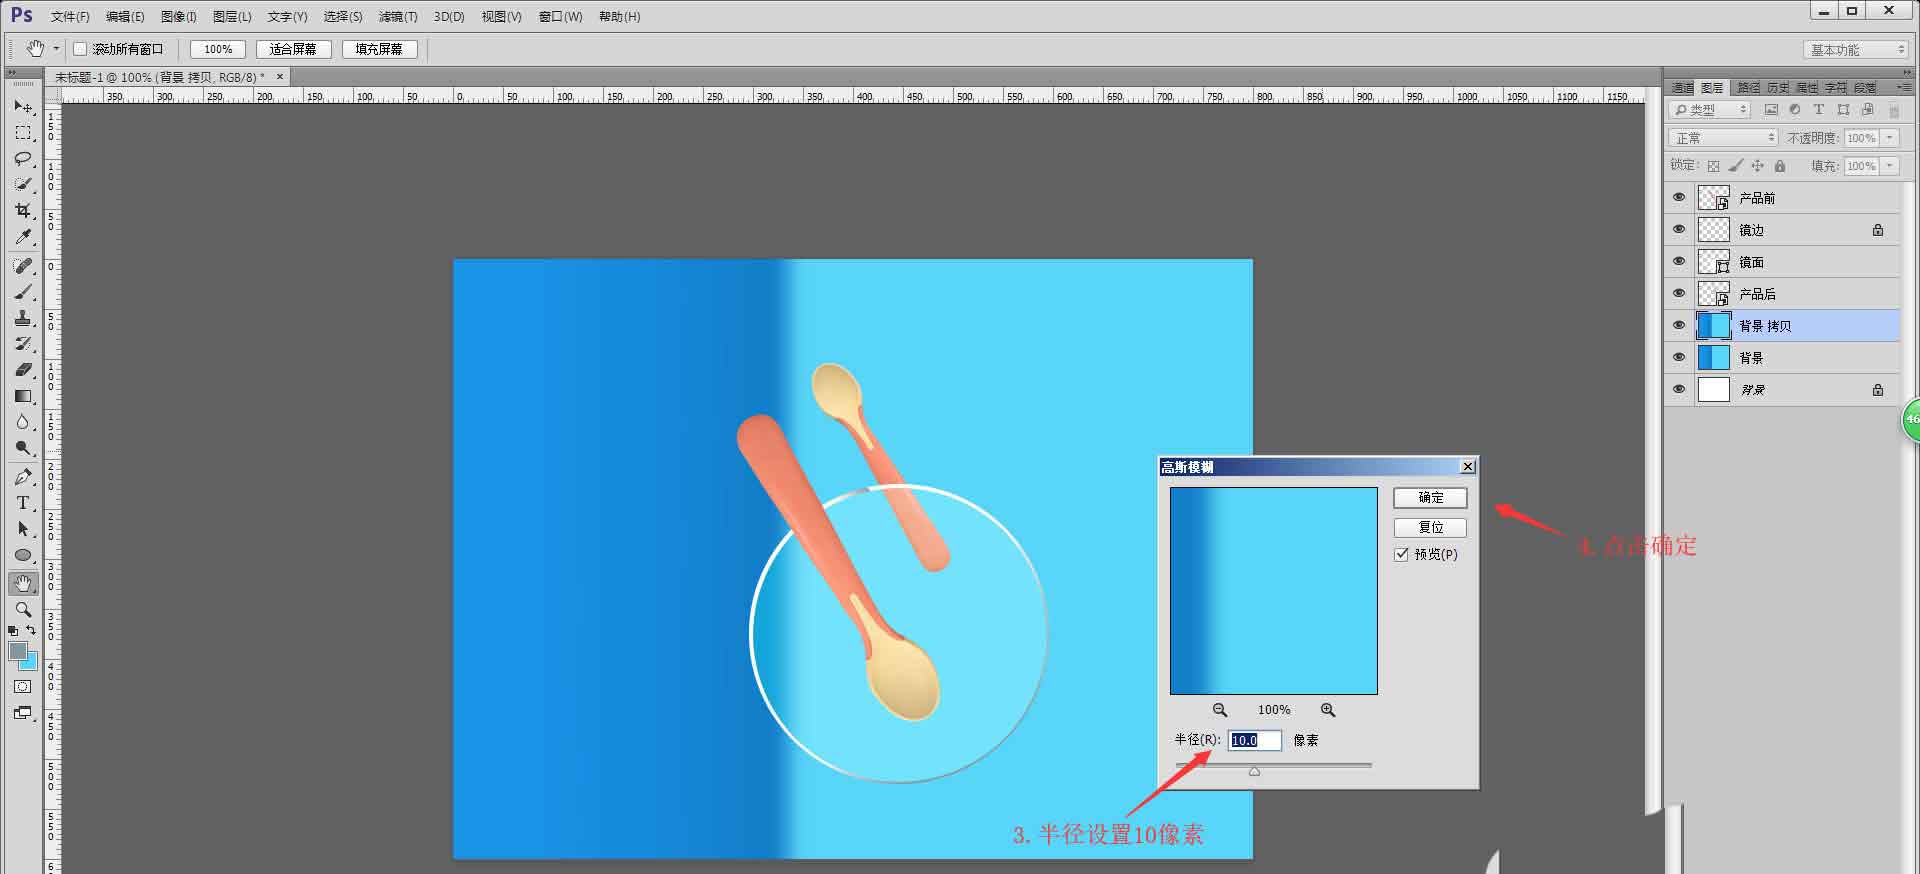
Task: Open the 视图(V) menu
Action: [502, 17]
